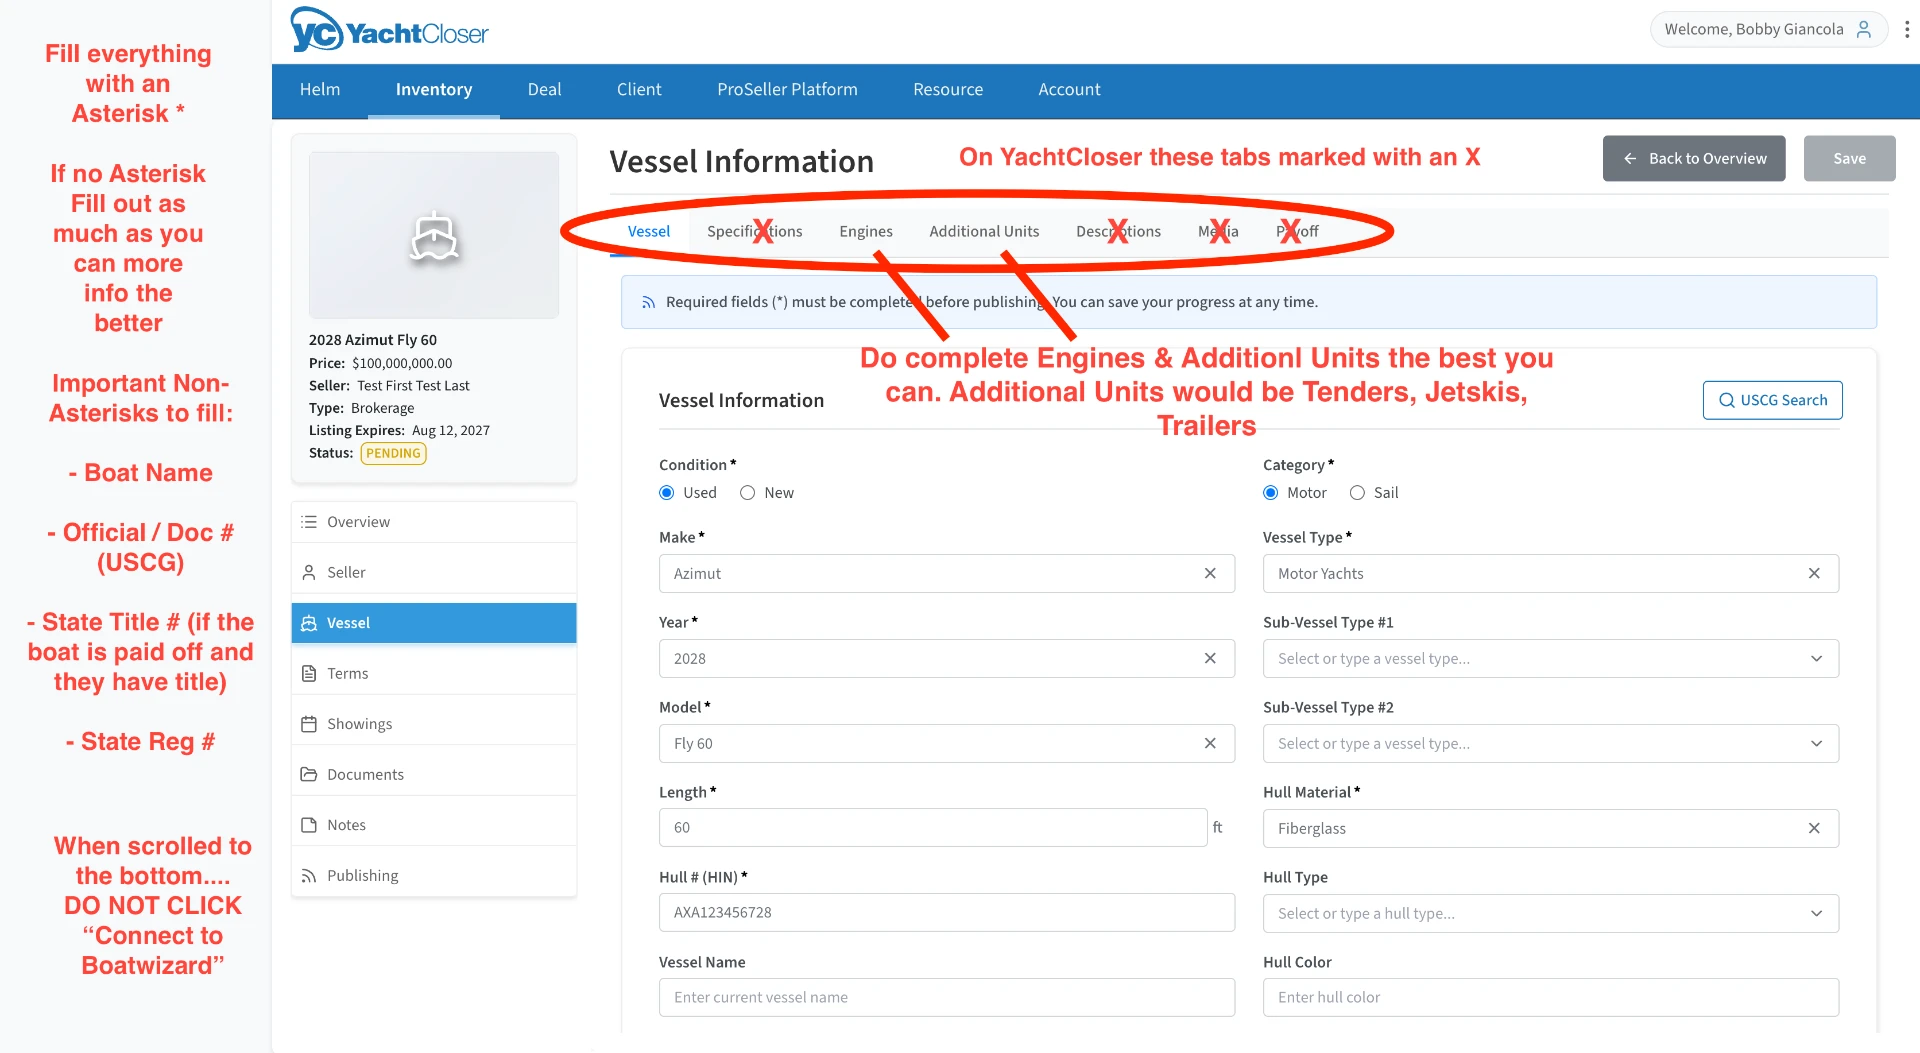Open the user profile icon next to Welcome
The width and height of the screenshot is (1920, 1053).
click(x=1864, y=29)
